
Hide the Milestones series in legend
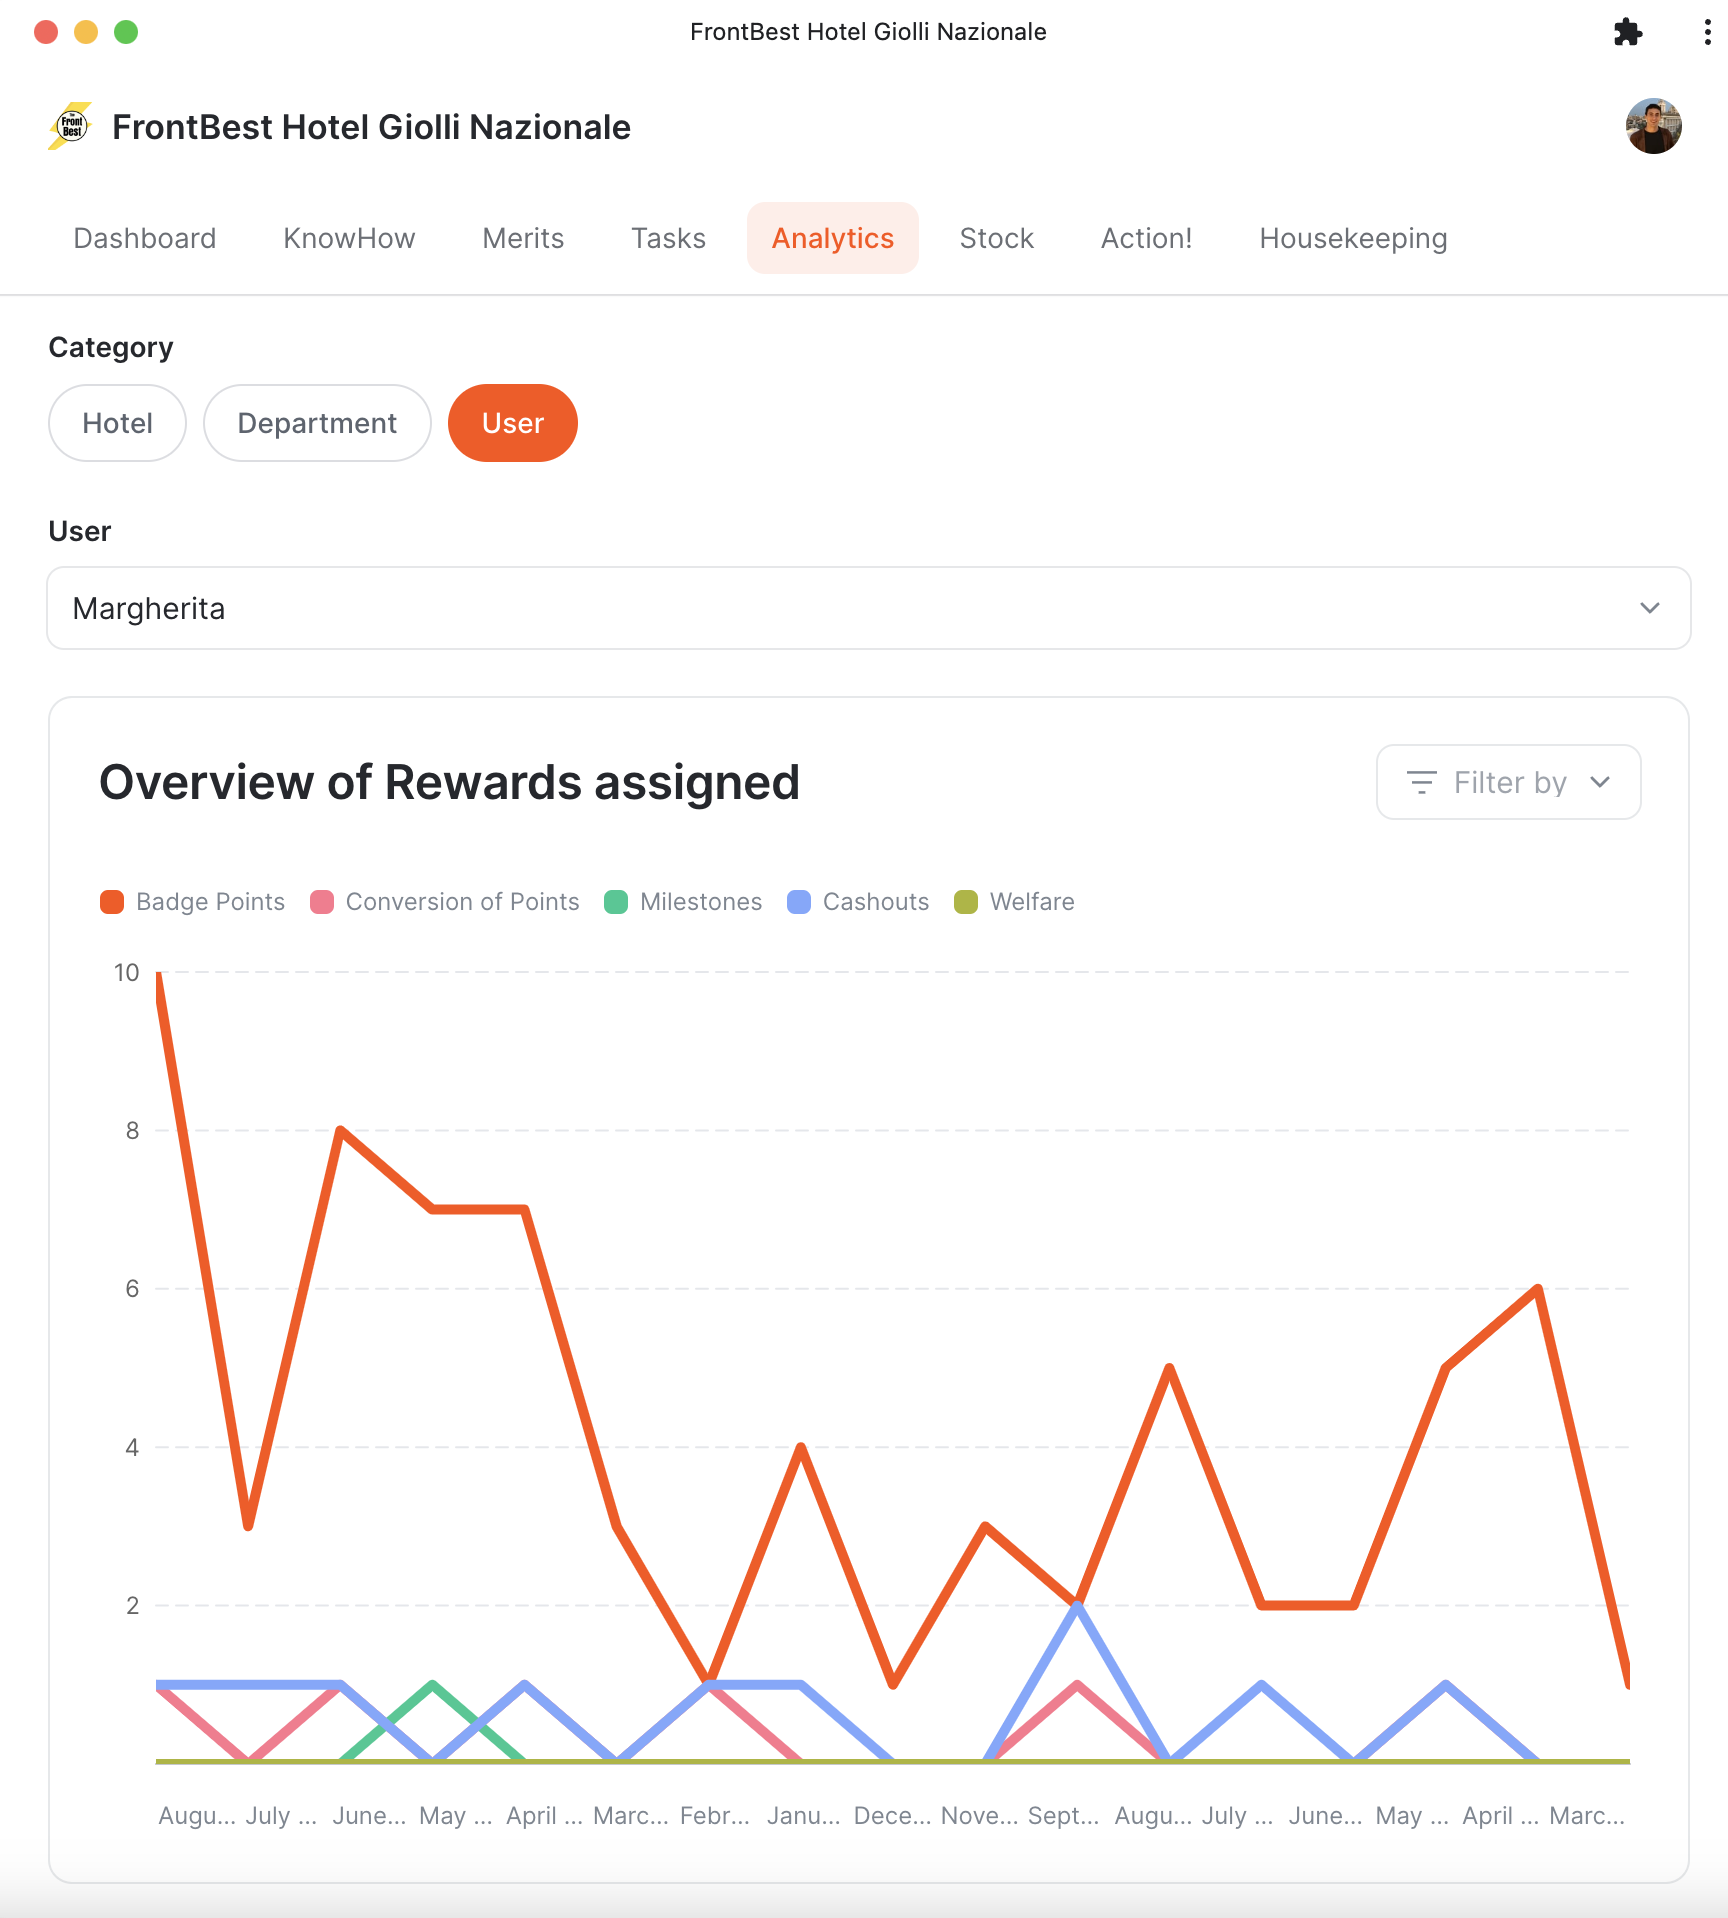(683, 902)
